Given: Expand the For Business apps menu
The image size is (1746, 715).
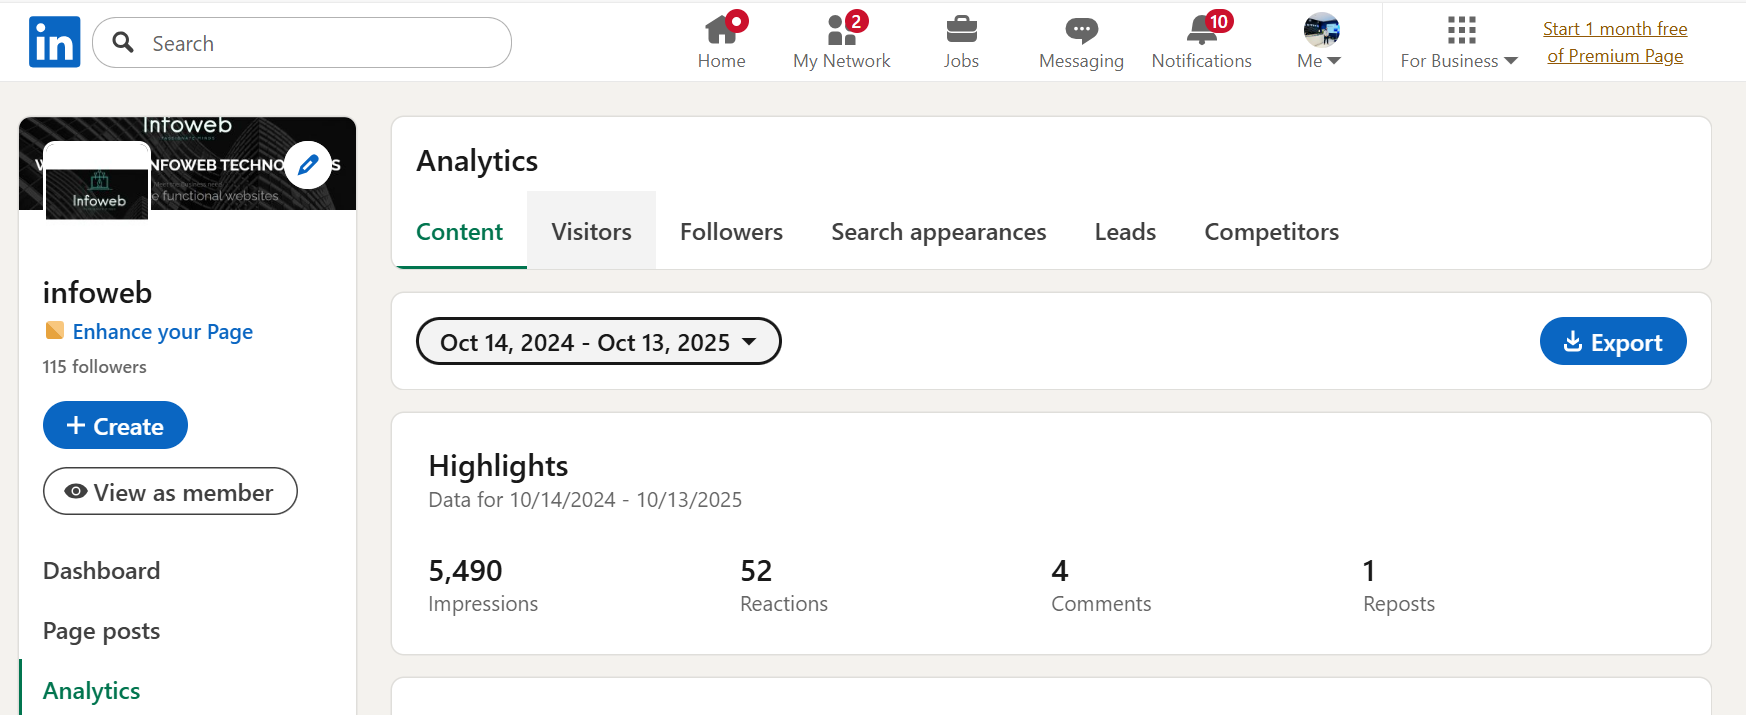Looking at the screenshot, I should [1459, 42].
